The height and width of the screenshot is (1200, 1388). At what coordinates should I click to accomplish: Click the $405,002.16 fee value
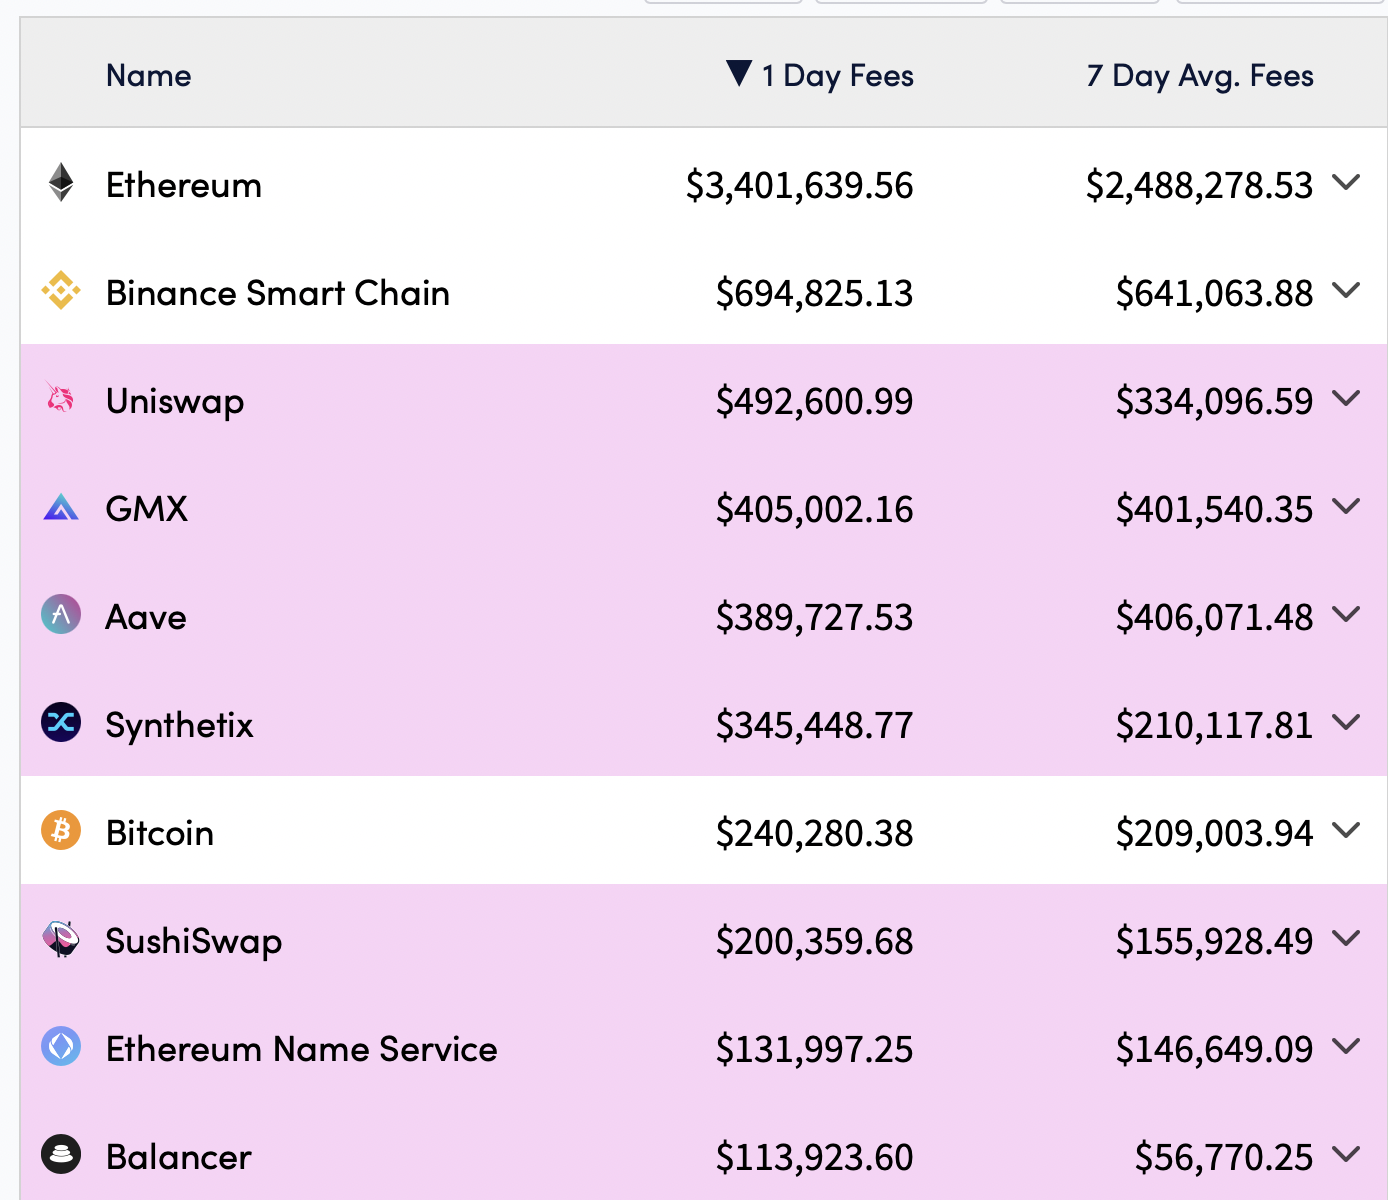tap(815, 510)
